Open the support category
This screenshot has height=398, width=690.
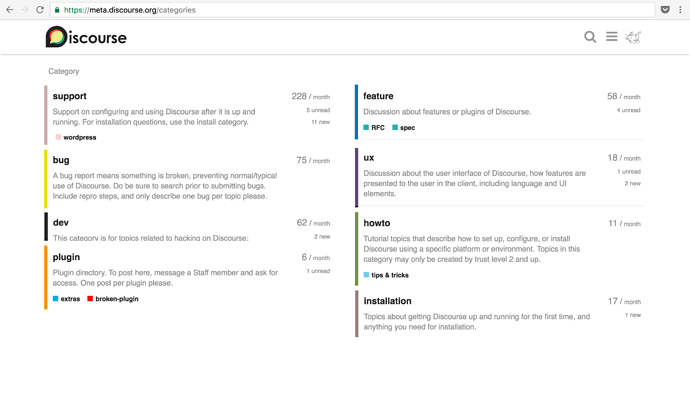click(70, 96)
